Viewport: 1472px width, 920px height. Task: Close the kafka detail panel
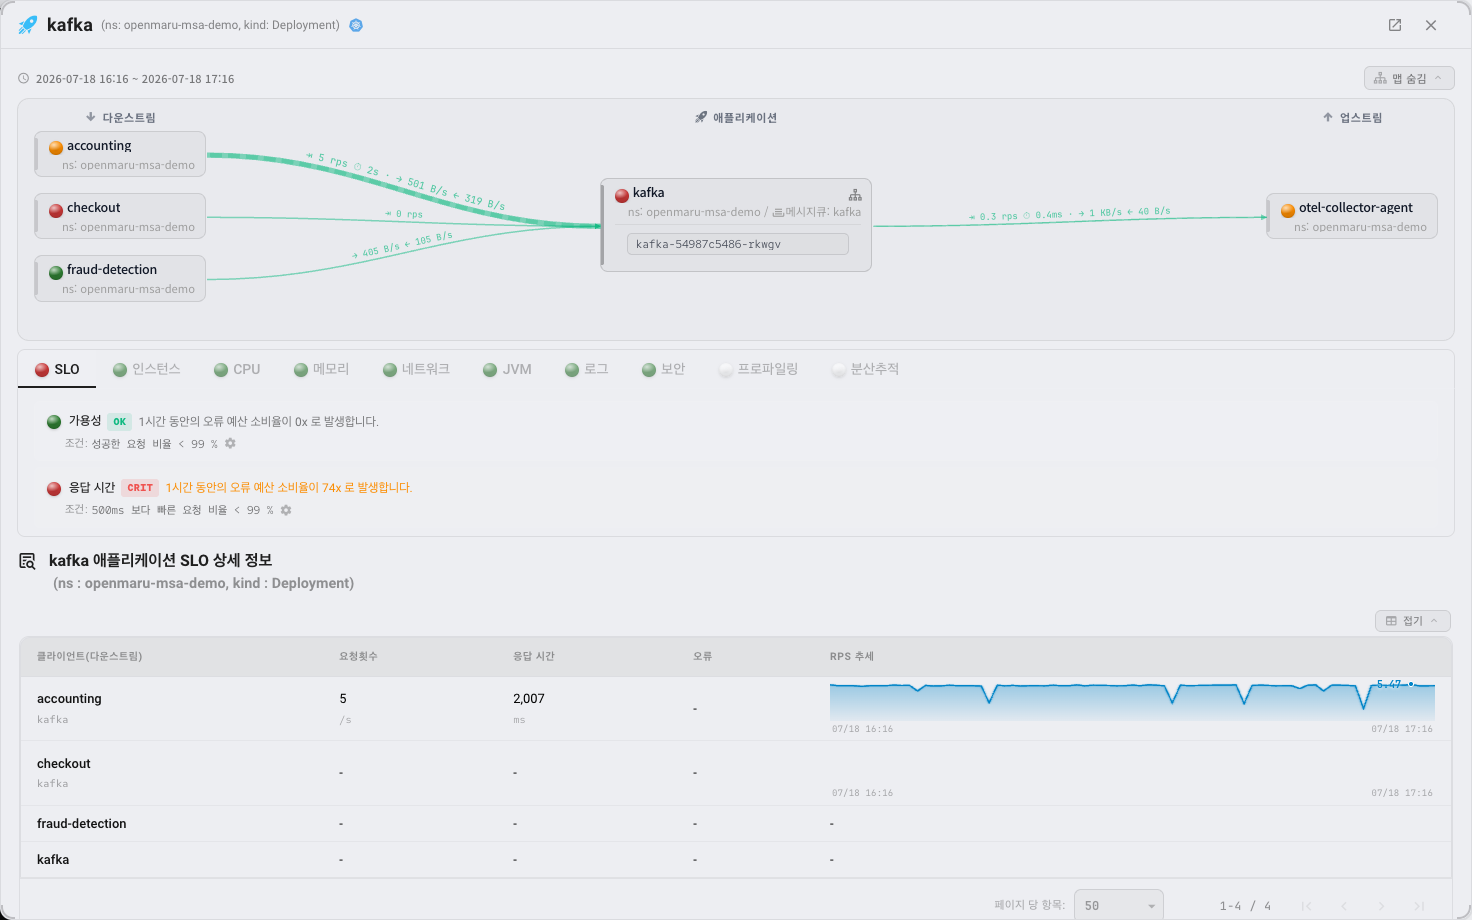pyautogui.click(x=1431, y=25)
